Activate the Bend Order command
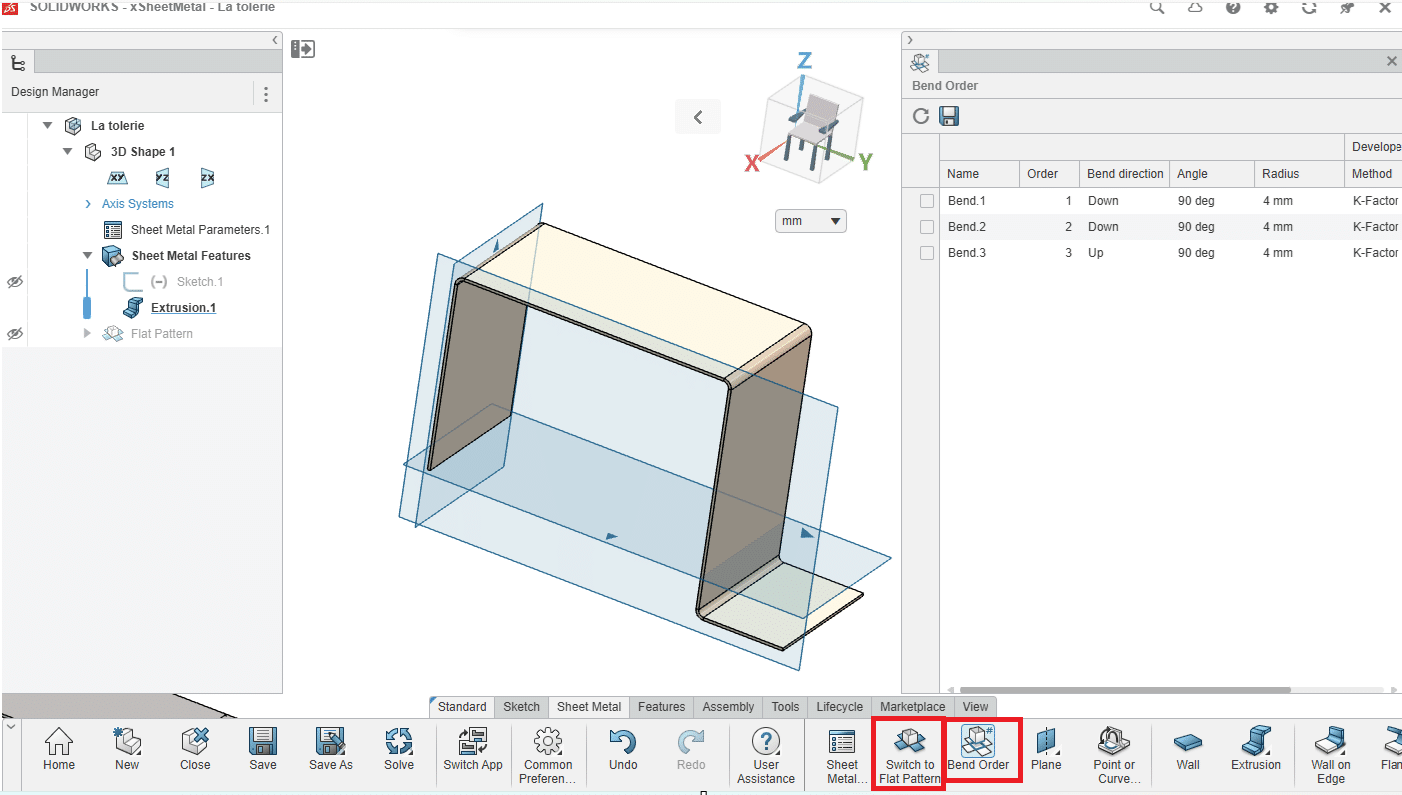The width and height of the screenshot is (1402, 795). click(x=978, y=749)
